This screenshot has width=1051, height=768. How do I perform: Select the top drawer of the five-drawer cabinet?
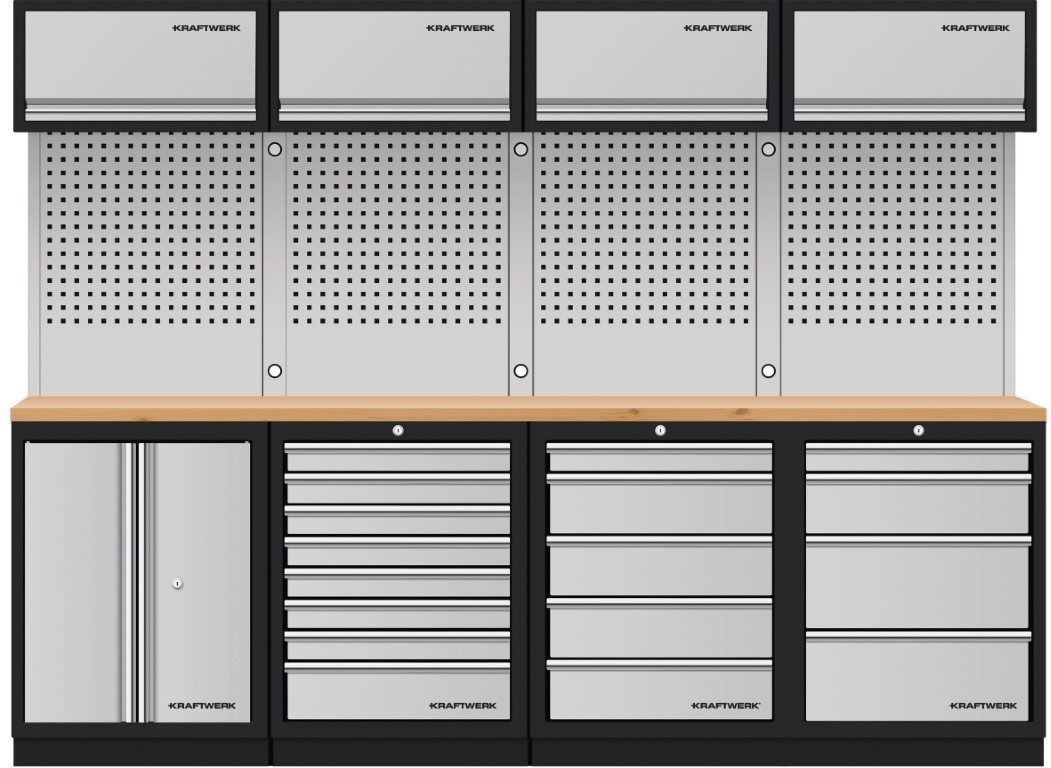659,457
